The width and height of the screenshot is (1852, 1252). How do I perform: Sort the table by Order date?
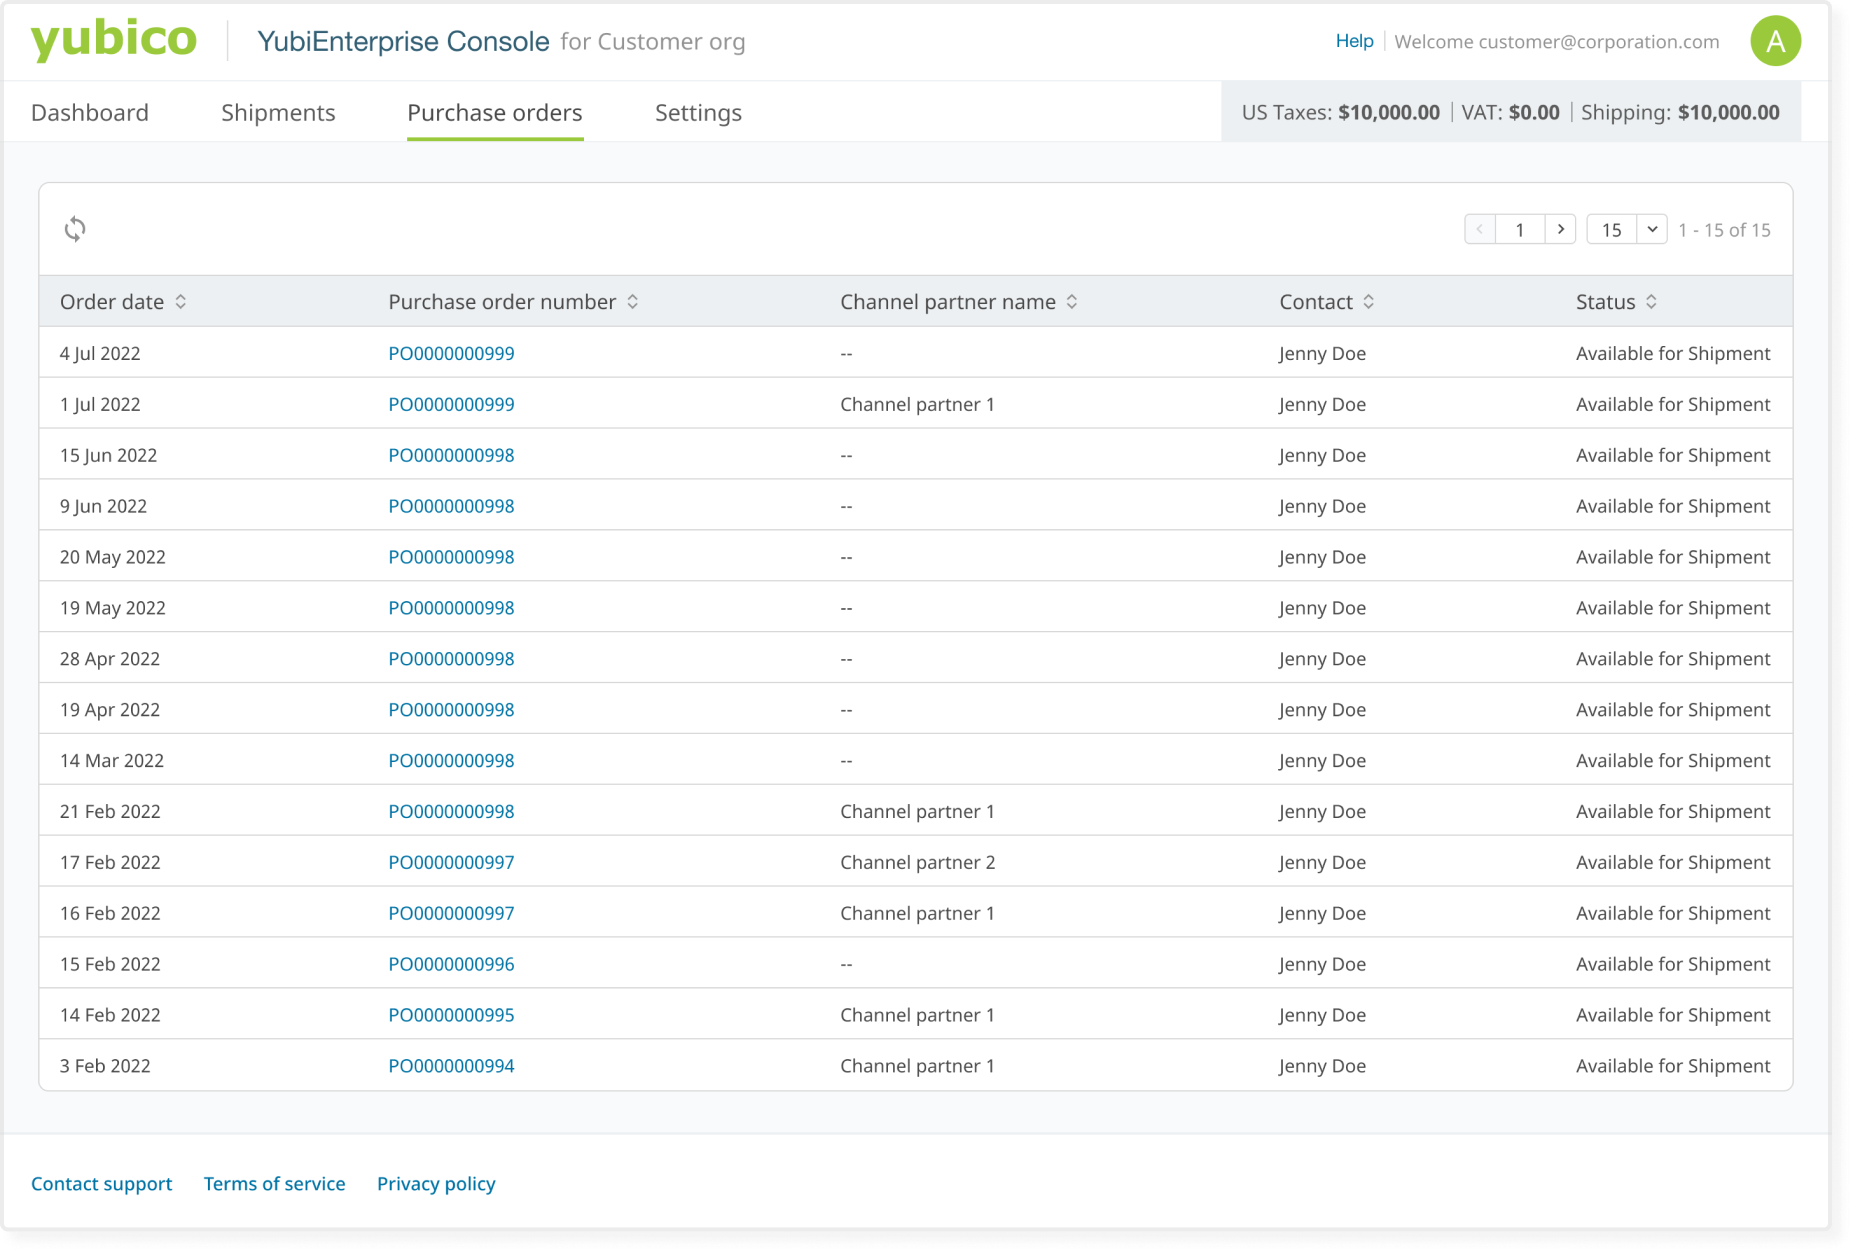(182, 301)
